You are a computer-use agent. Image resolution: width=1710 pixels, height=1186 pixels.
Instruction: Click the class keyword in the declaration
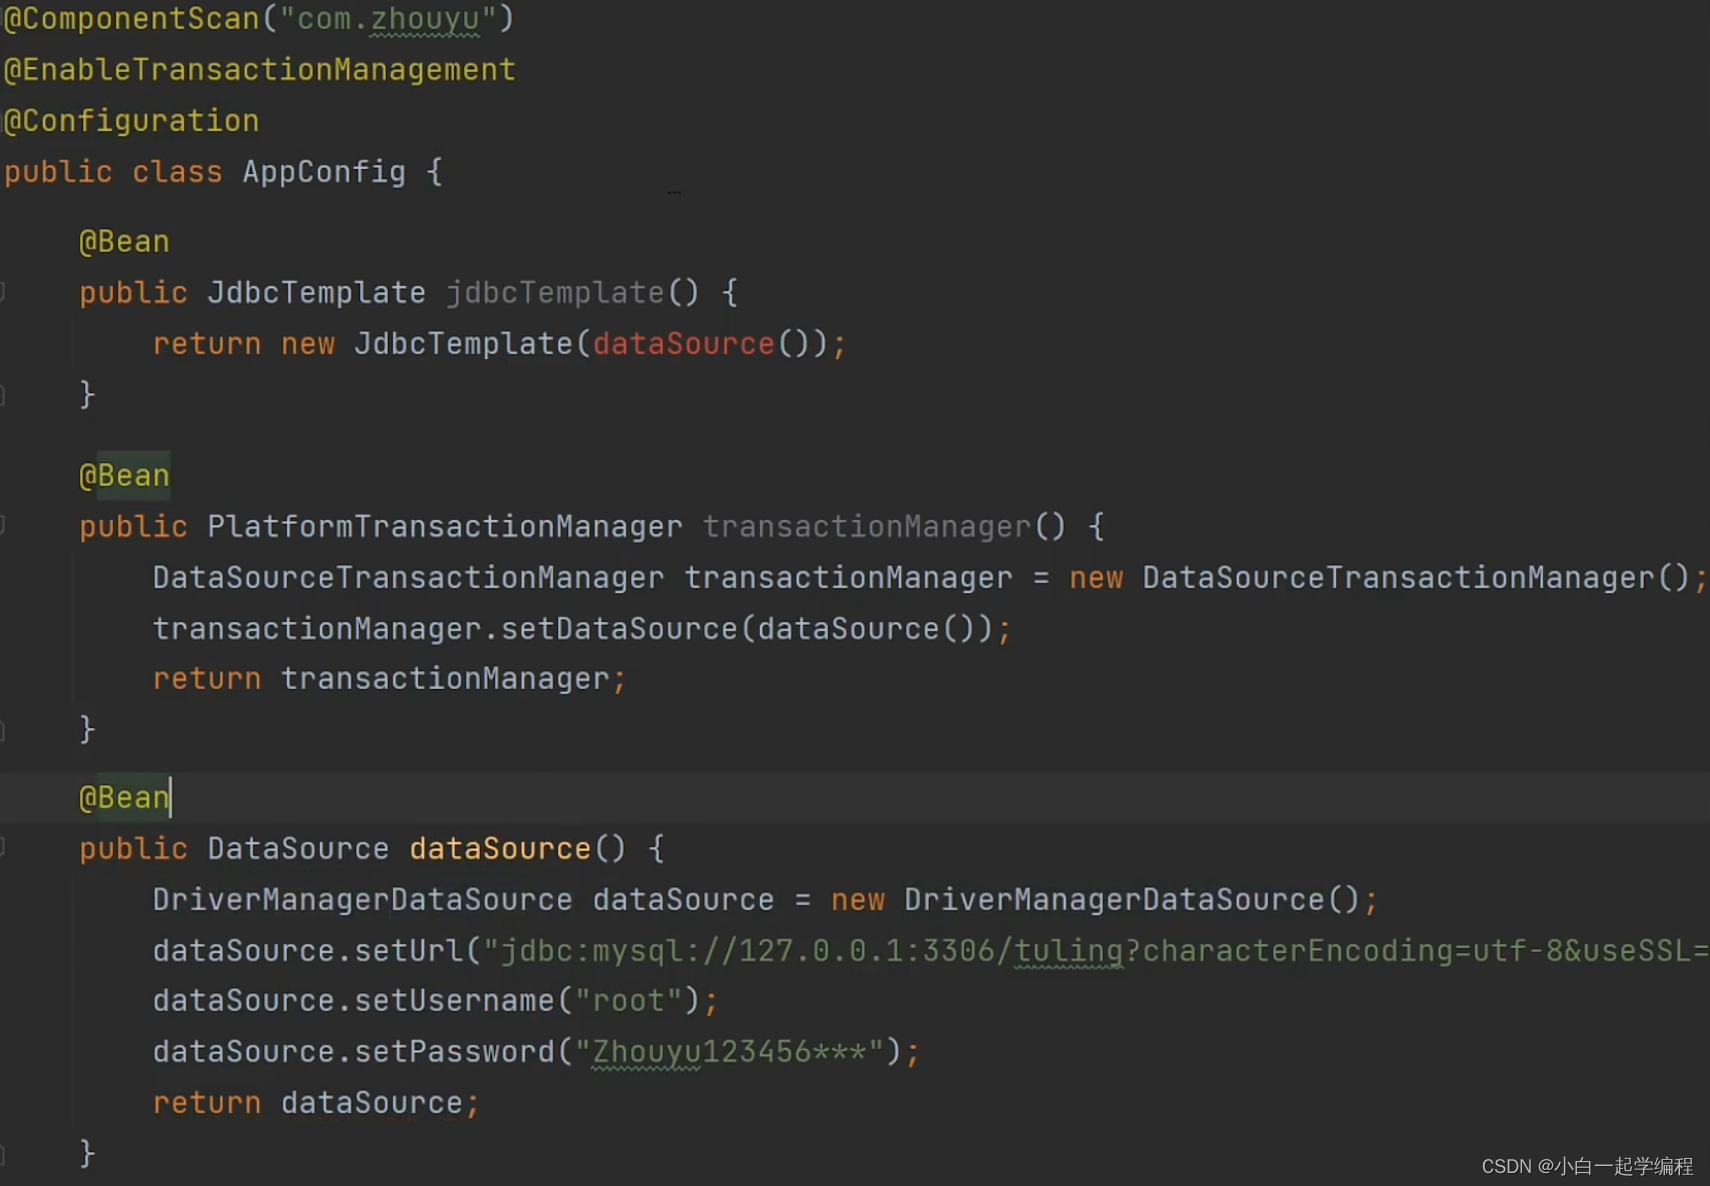pos(177,172)
